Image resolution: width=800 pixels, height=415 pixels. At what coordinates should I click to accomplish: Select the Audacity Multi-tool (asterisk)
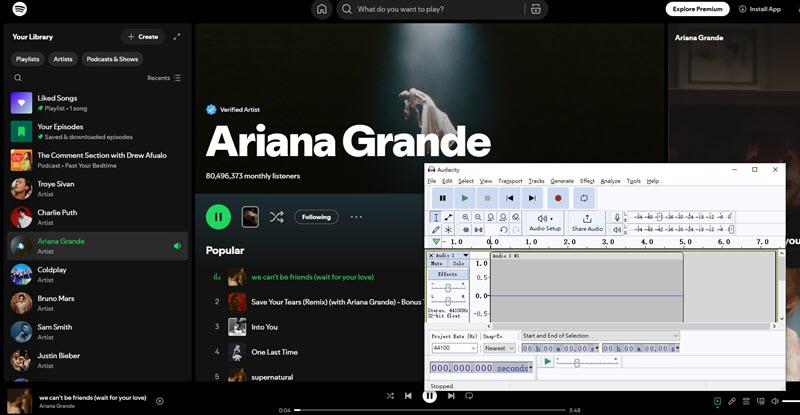(448, 230)
